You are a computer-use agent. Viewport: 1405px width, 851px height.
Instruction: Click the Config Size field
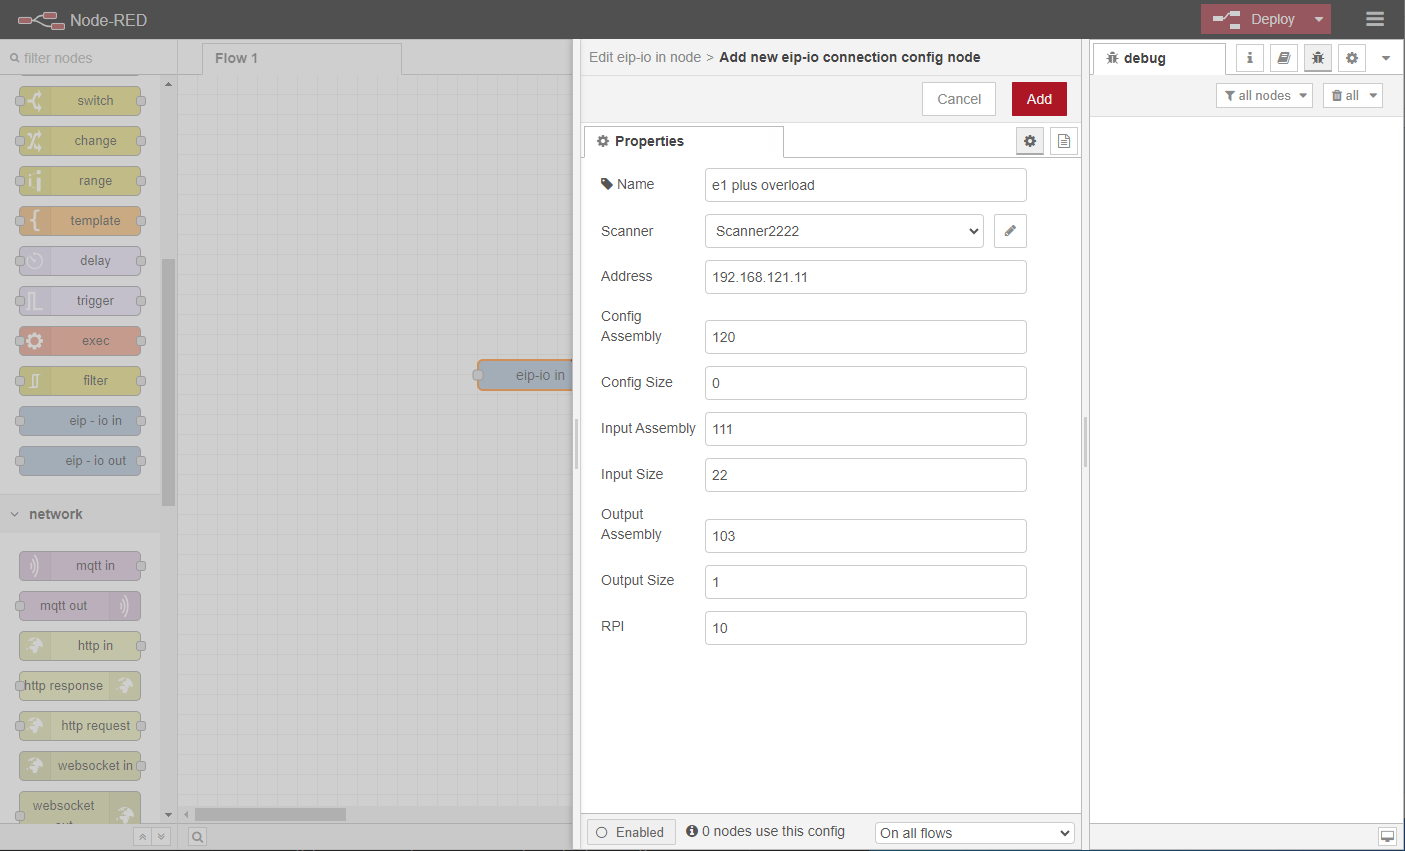point(866,383)
